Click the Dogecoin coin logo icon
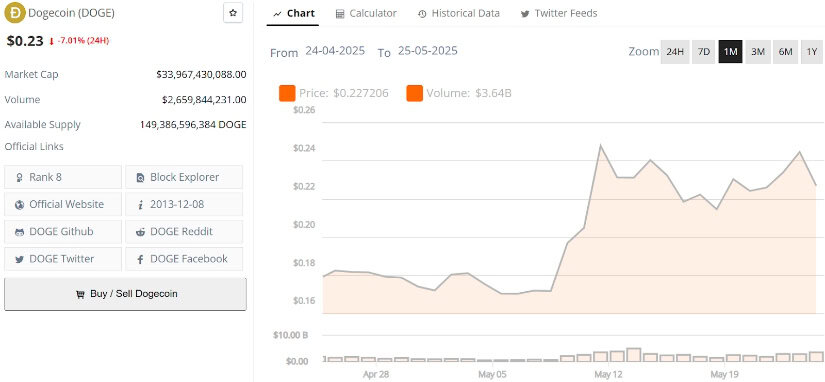The height and width of the screenshot is (382, 825). (x=15, y=13)
